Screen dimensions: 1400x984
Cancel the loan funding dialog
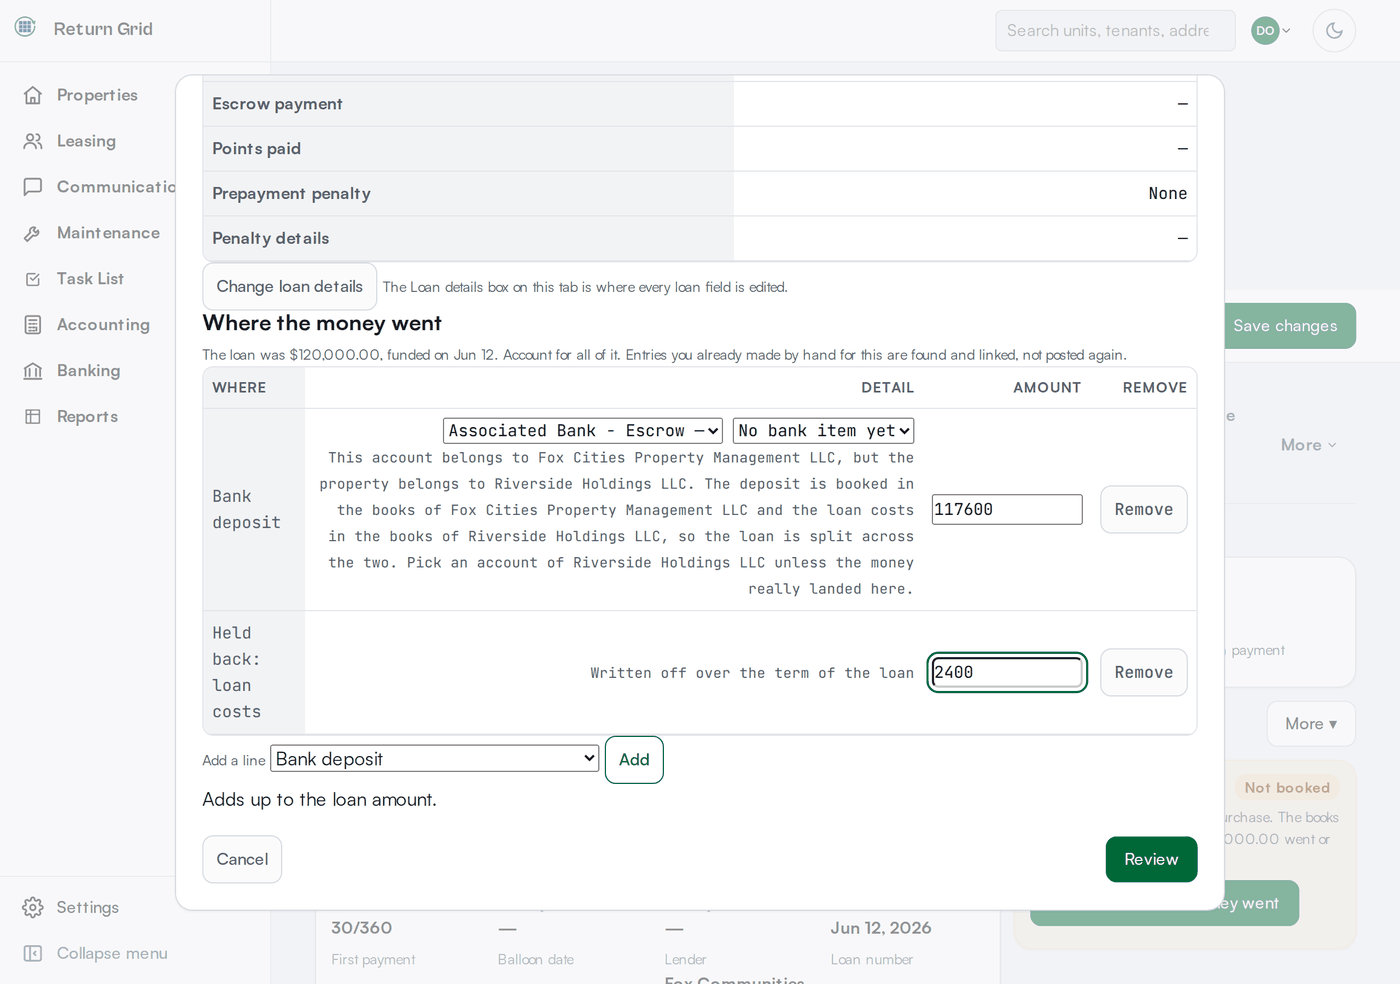pos(242,859)
